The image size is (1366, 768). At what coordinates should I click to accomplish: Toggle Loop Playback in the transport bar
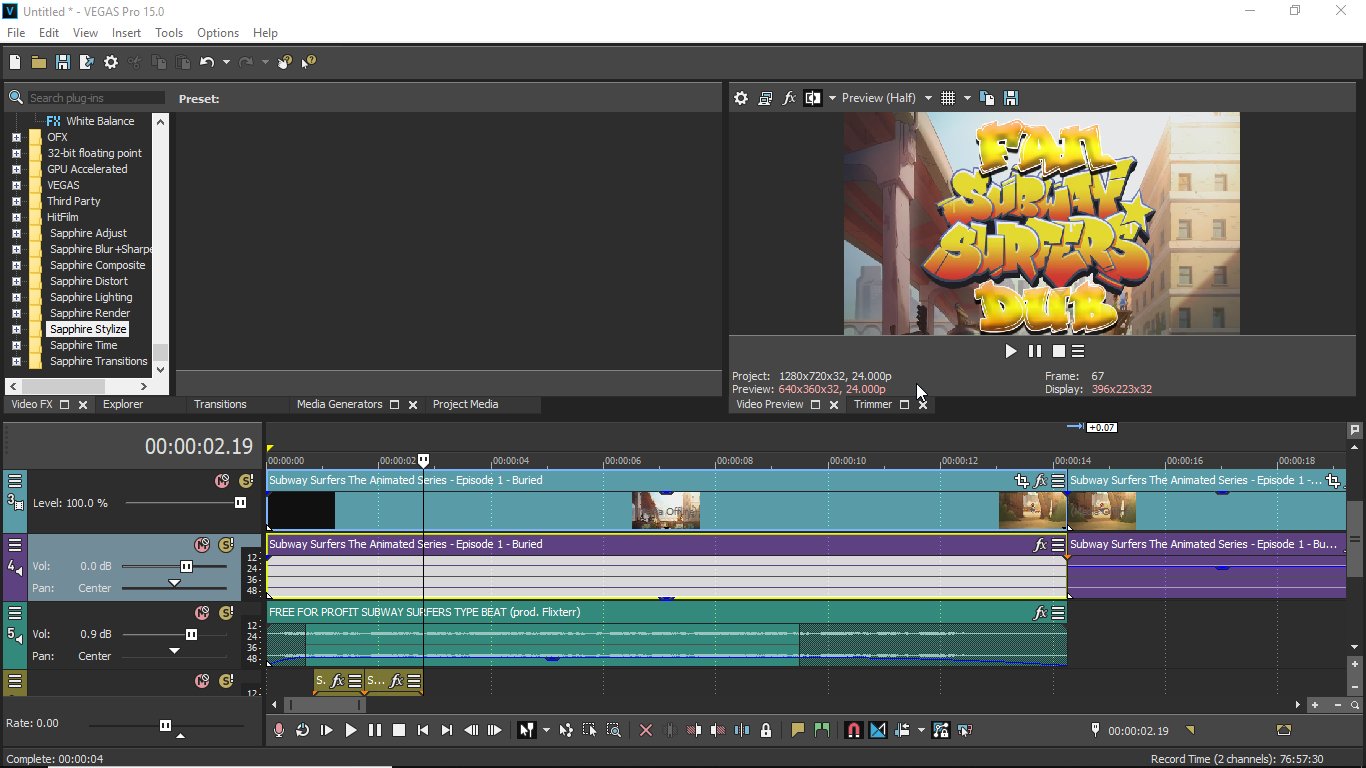pyautogui.click(x=302, y=731)
